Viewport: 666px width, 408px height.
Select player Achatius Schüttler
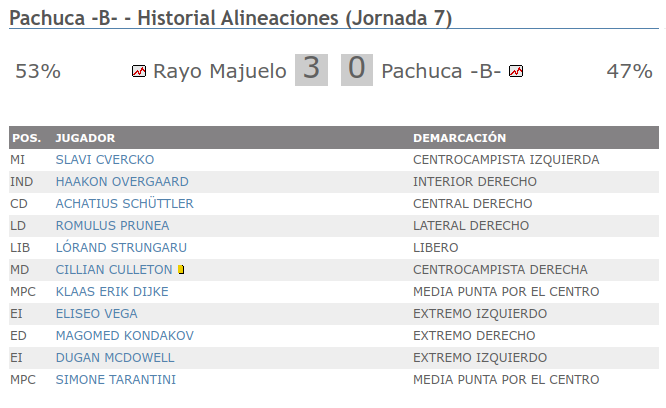(x=125, y=204)
